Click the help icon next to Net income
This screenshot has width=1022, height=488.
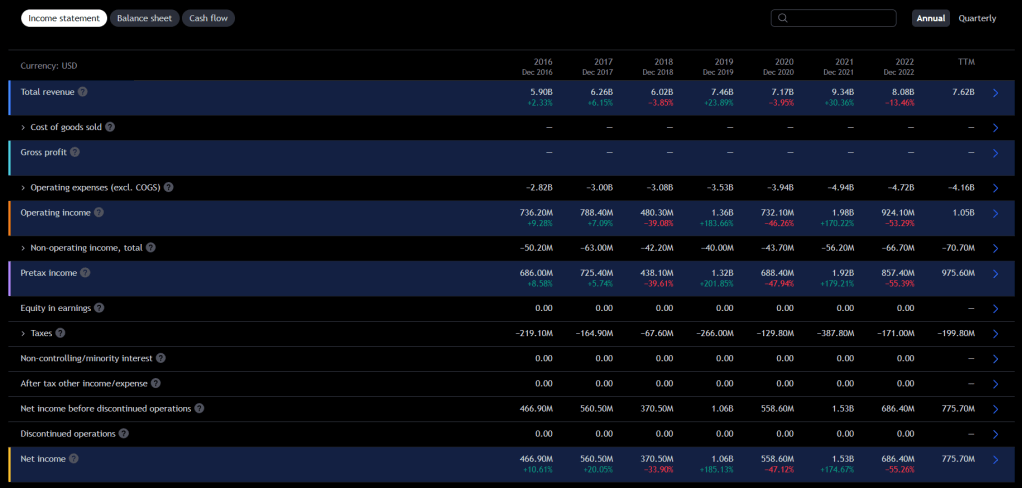click(74, 458)
